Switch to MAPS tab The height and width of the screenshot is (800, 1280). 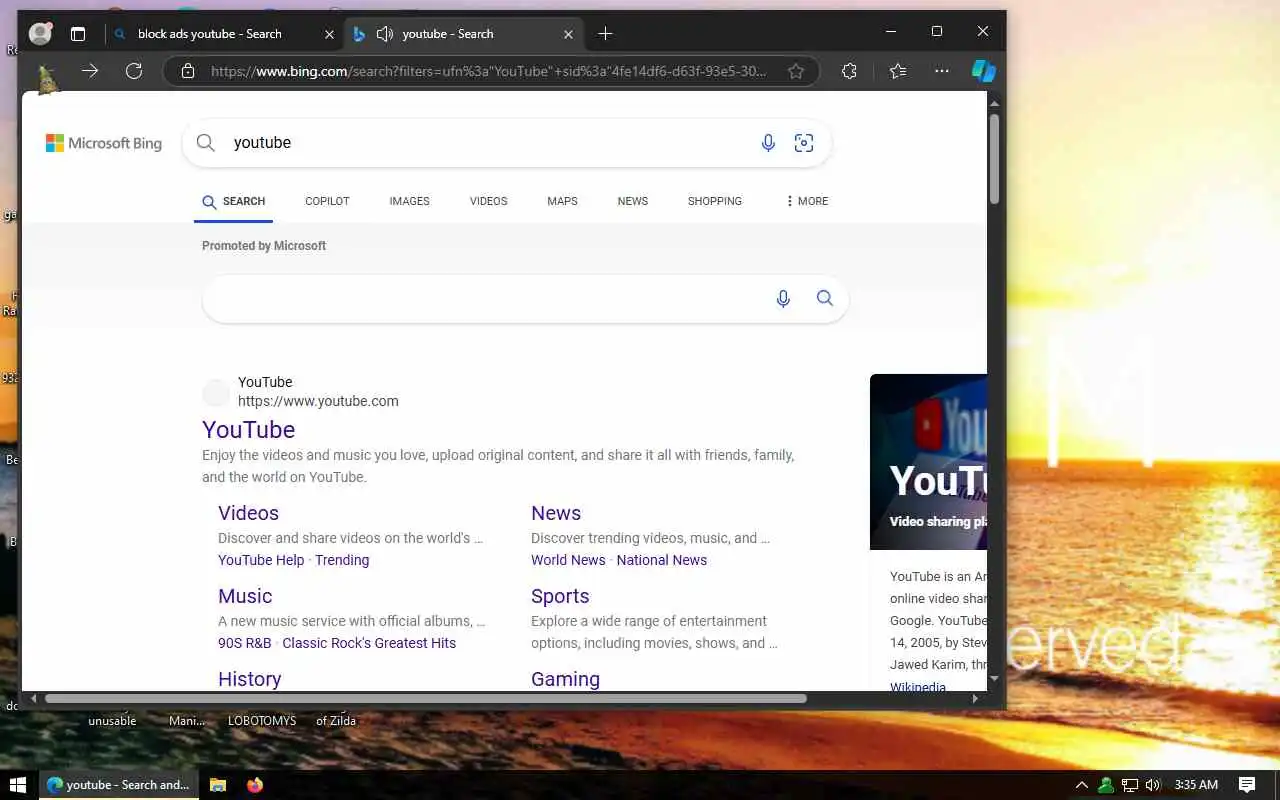pos(562,201)
